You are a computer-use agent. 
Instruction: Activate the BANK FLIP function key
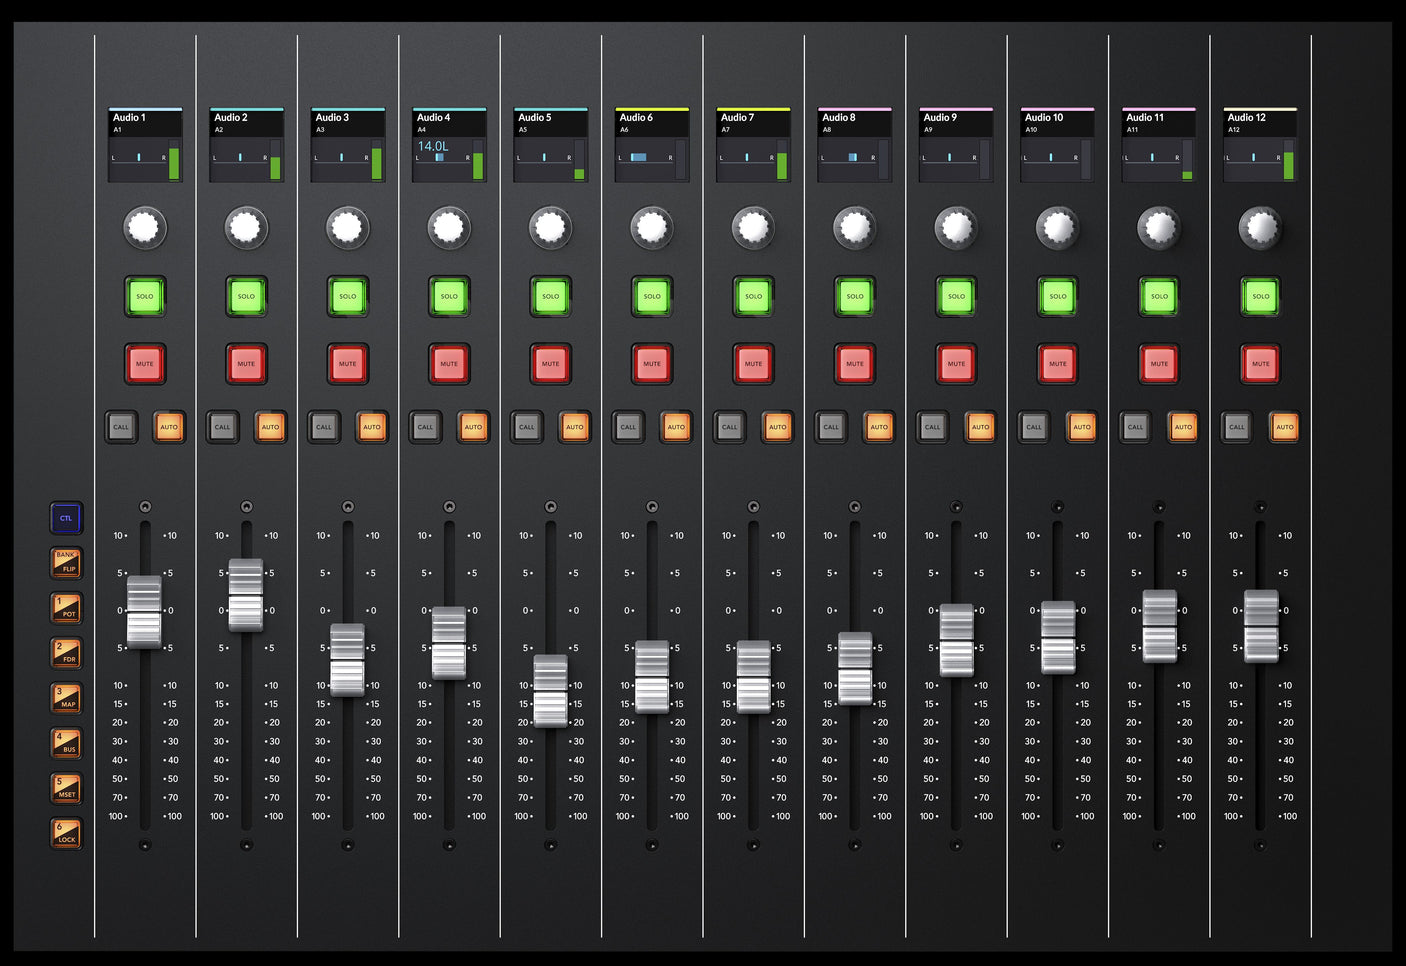click(65, 562)
